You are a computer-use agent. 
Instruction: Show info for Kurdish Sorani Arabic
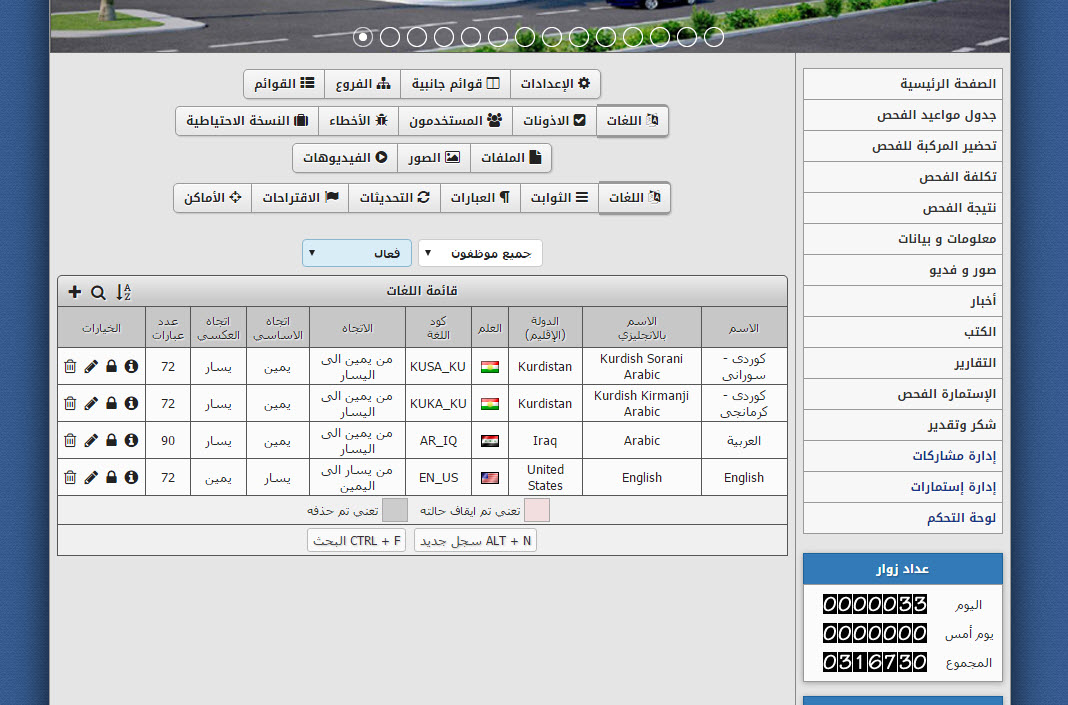click(x=131, y=366)
